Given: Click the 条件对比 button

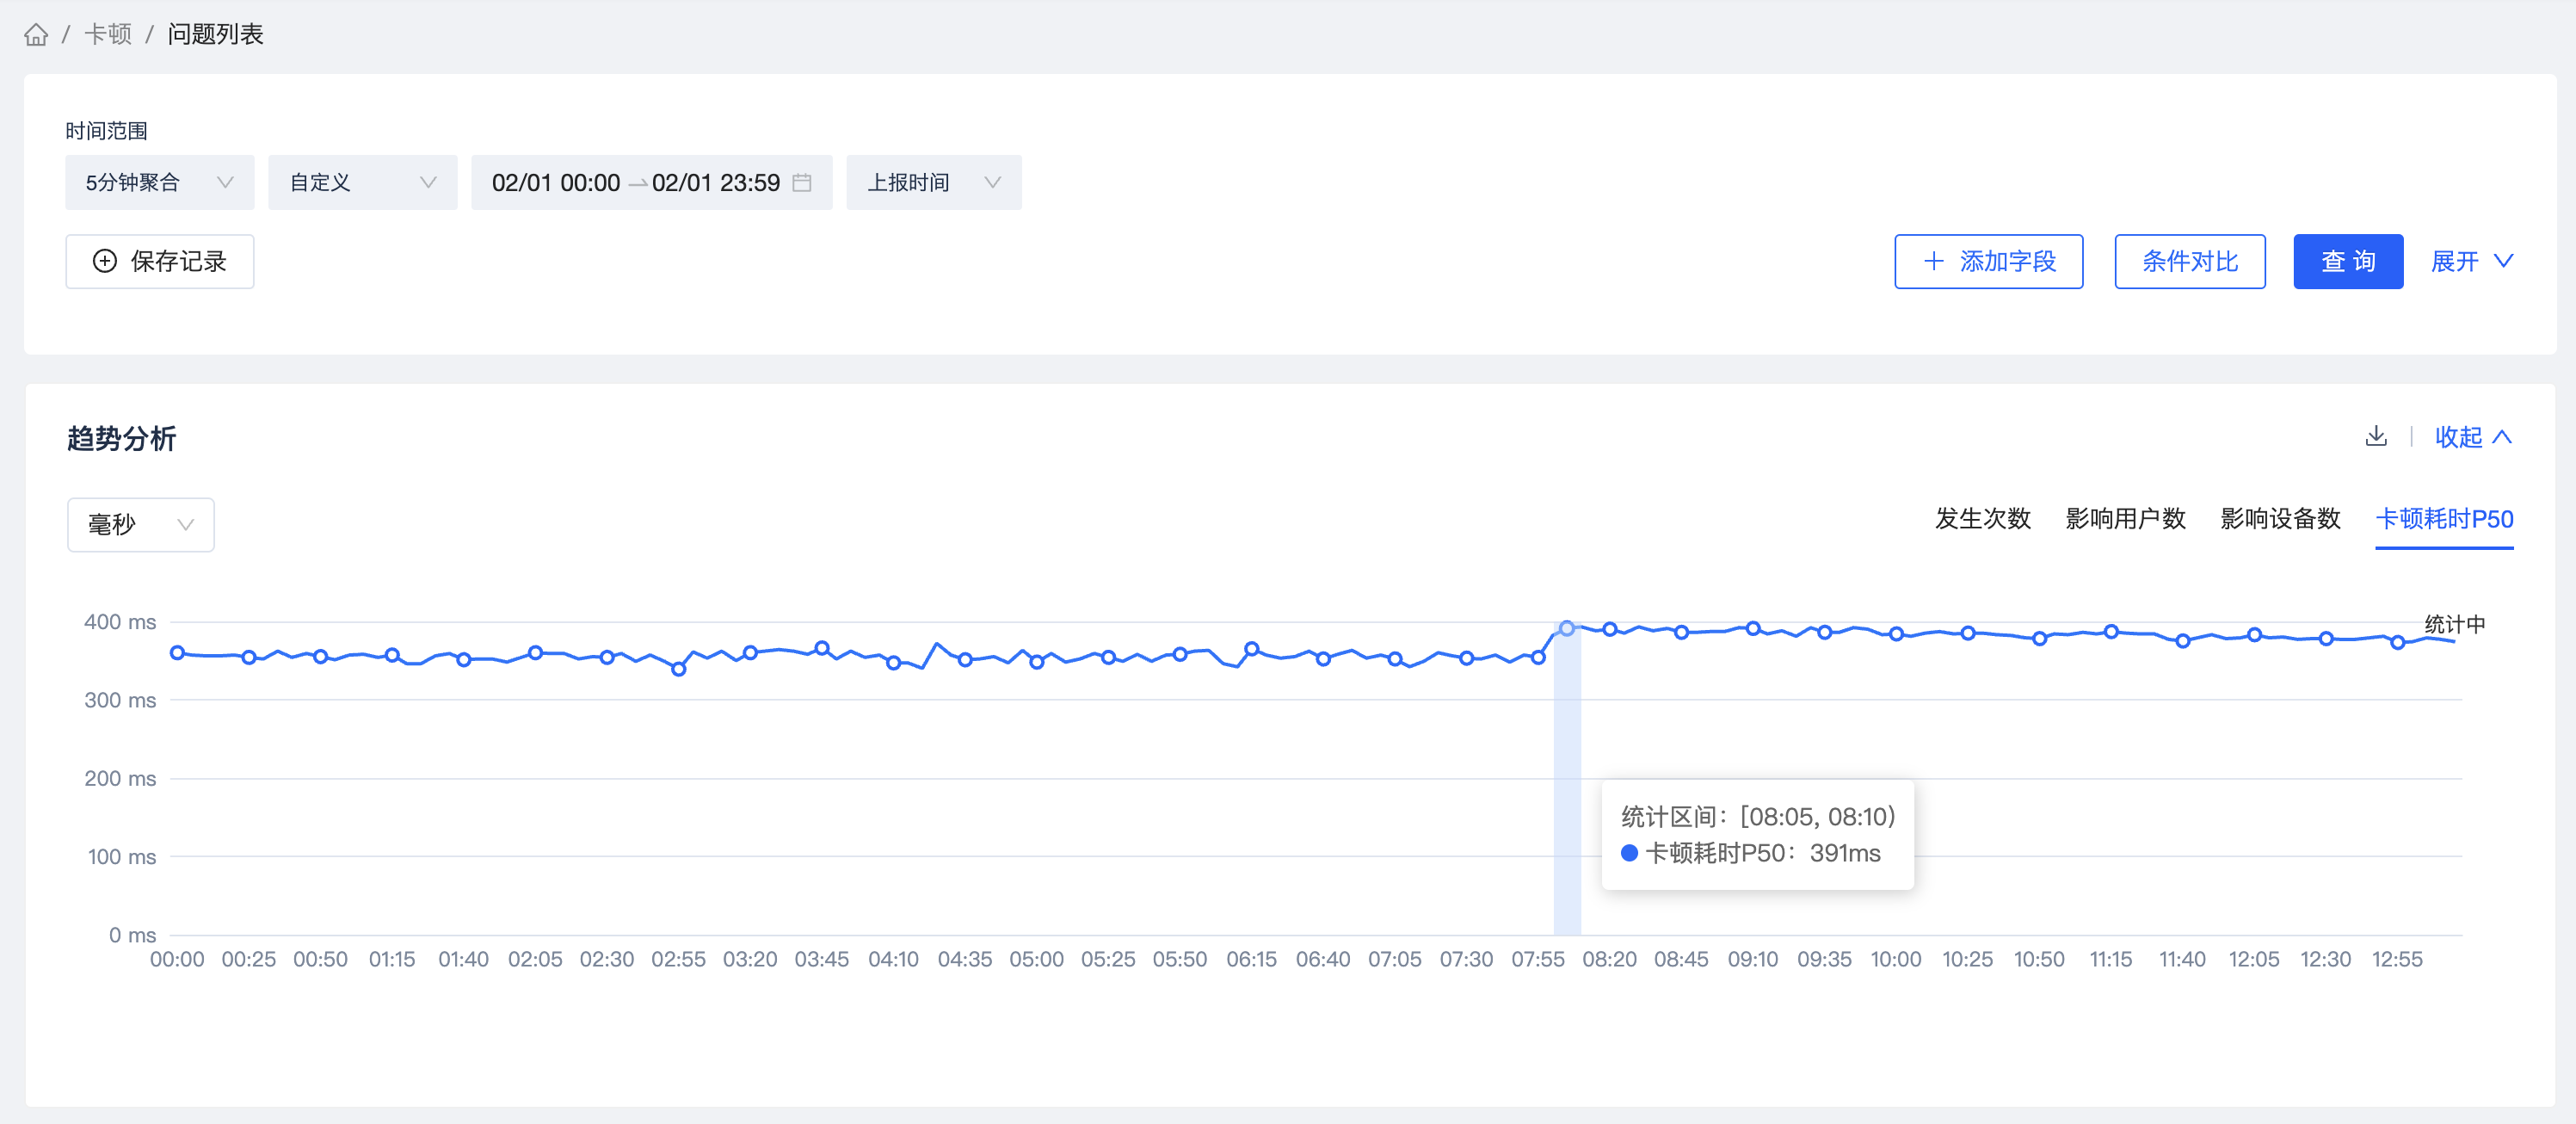Looking at the screenshot, I should [x=2190, y=261].
